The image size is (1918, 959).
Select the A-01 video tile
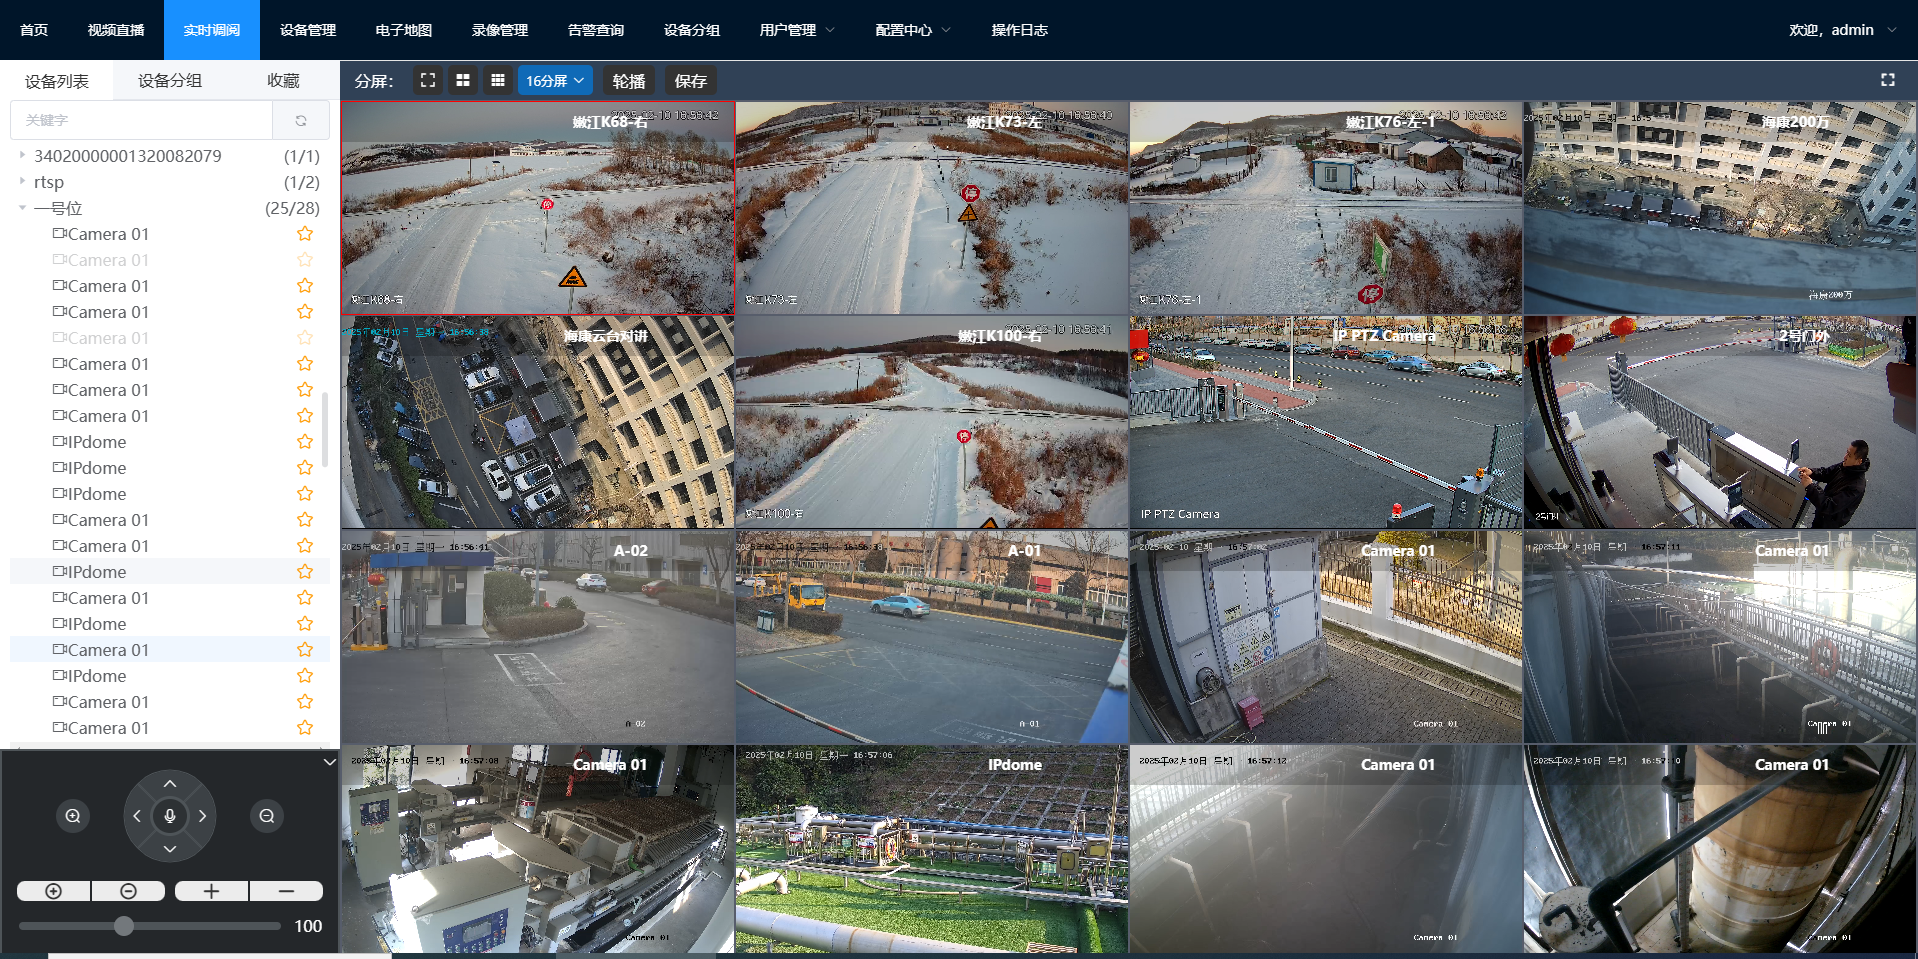click(x=932, y=637)
